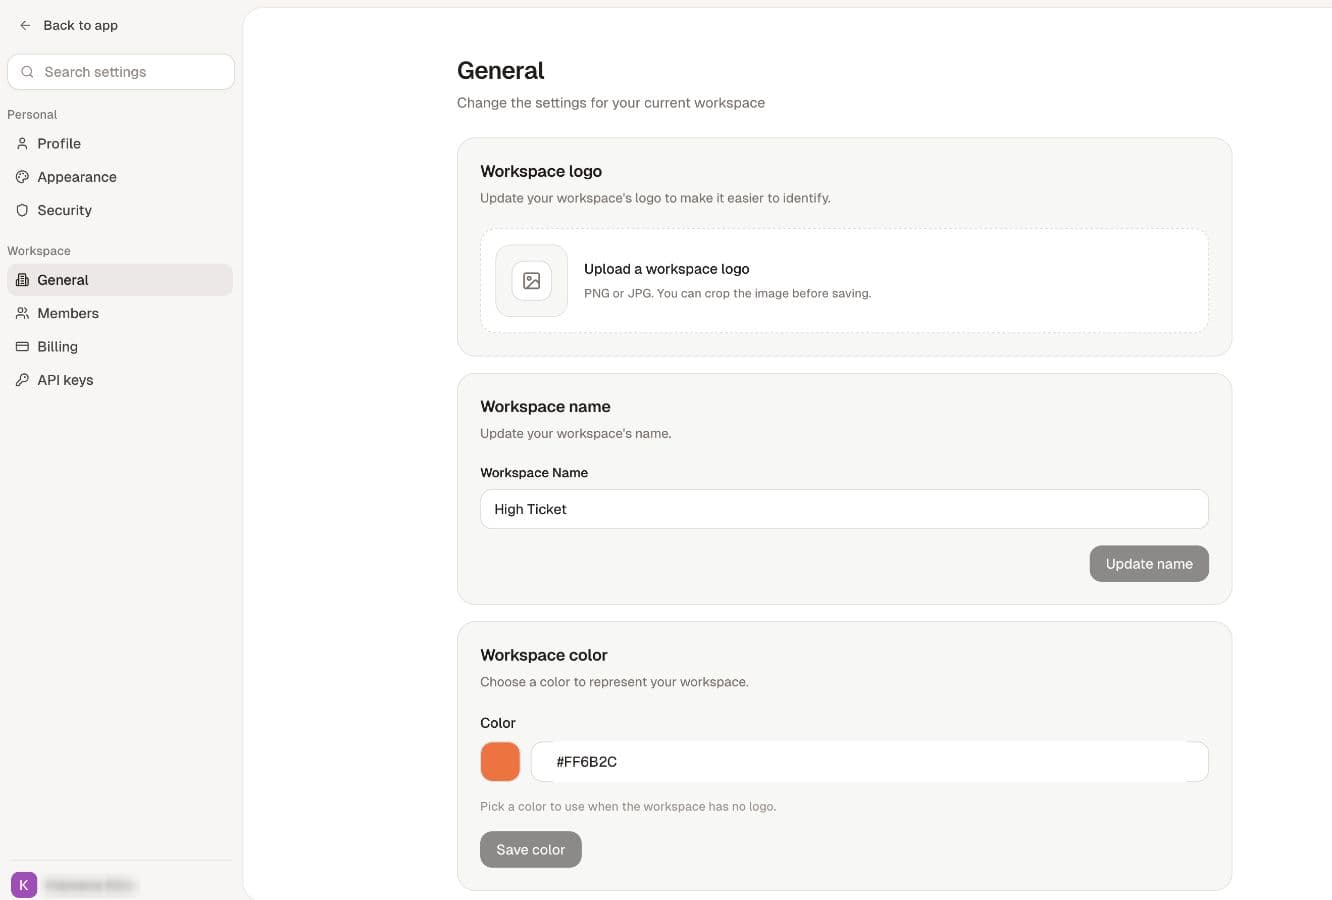Click Upload a workspace logo text

667,269
